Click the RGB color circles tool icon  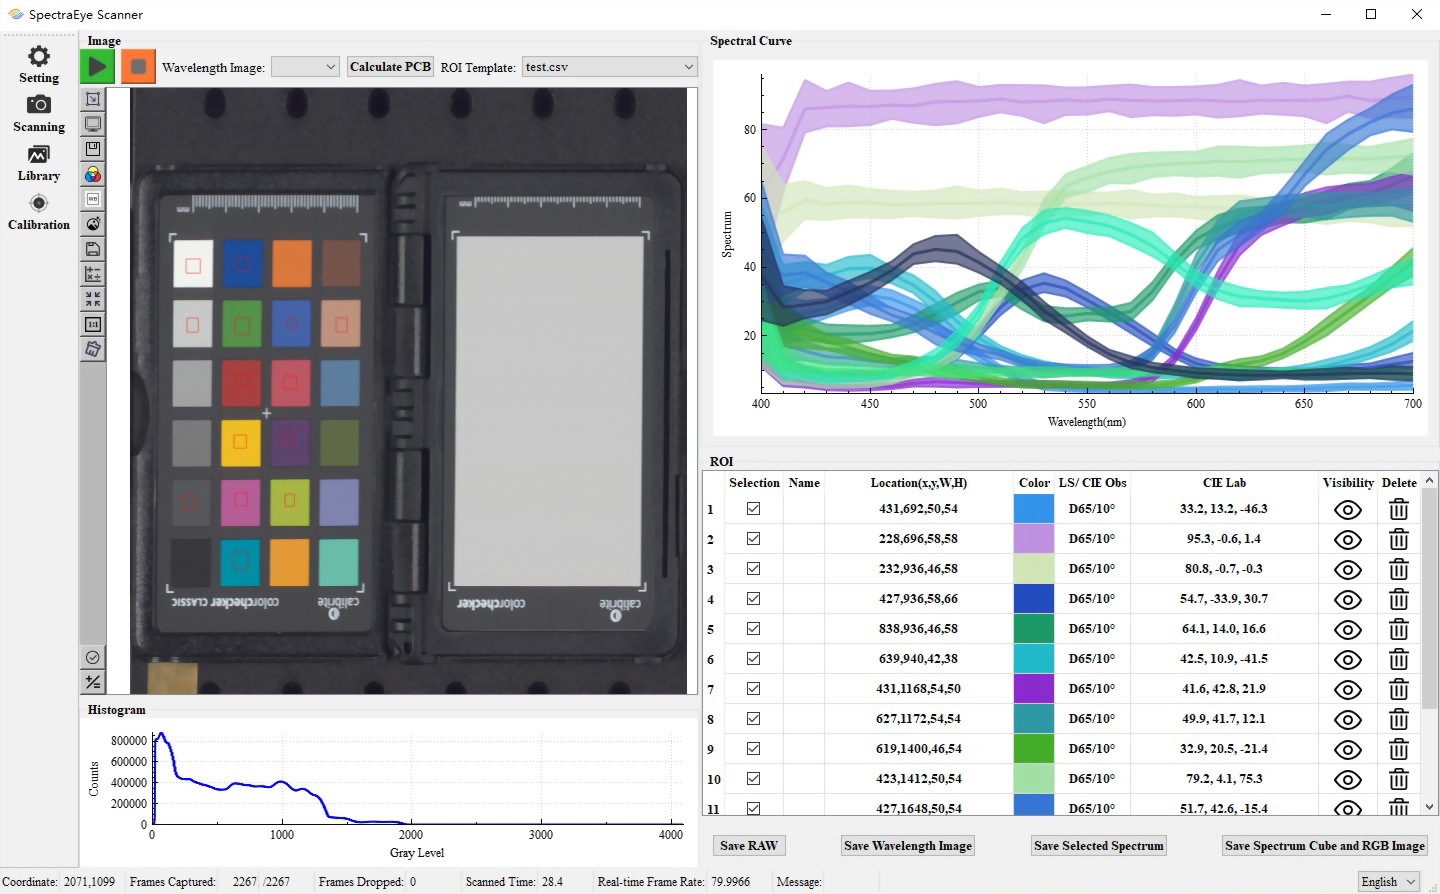93,174
